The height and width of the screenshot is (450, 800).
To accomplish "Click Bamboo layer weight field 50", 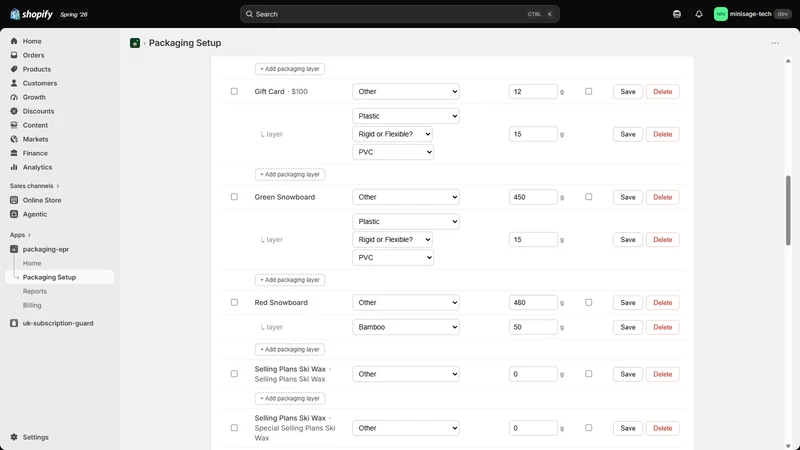I will tap(533, 327).
